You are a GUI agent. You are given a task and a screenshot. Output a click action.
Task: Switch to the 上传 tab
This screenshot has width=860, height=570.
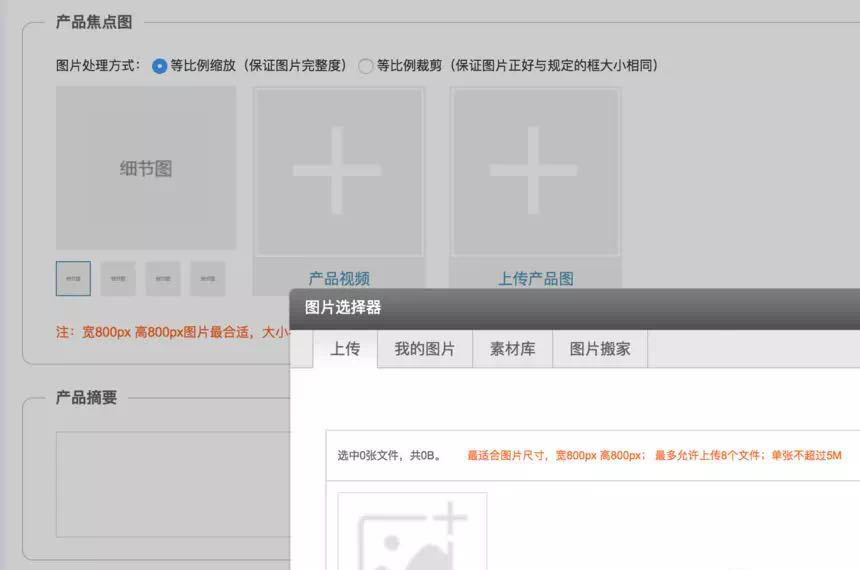(345, 349)
